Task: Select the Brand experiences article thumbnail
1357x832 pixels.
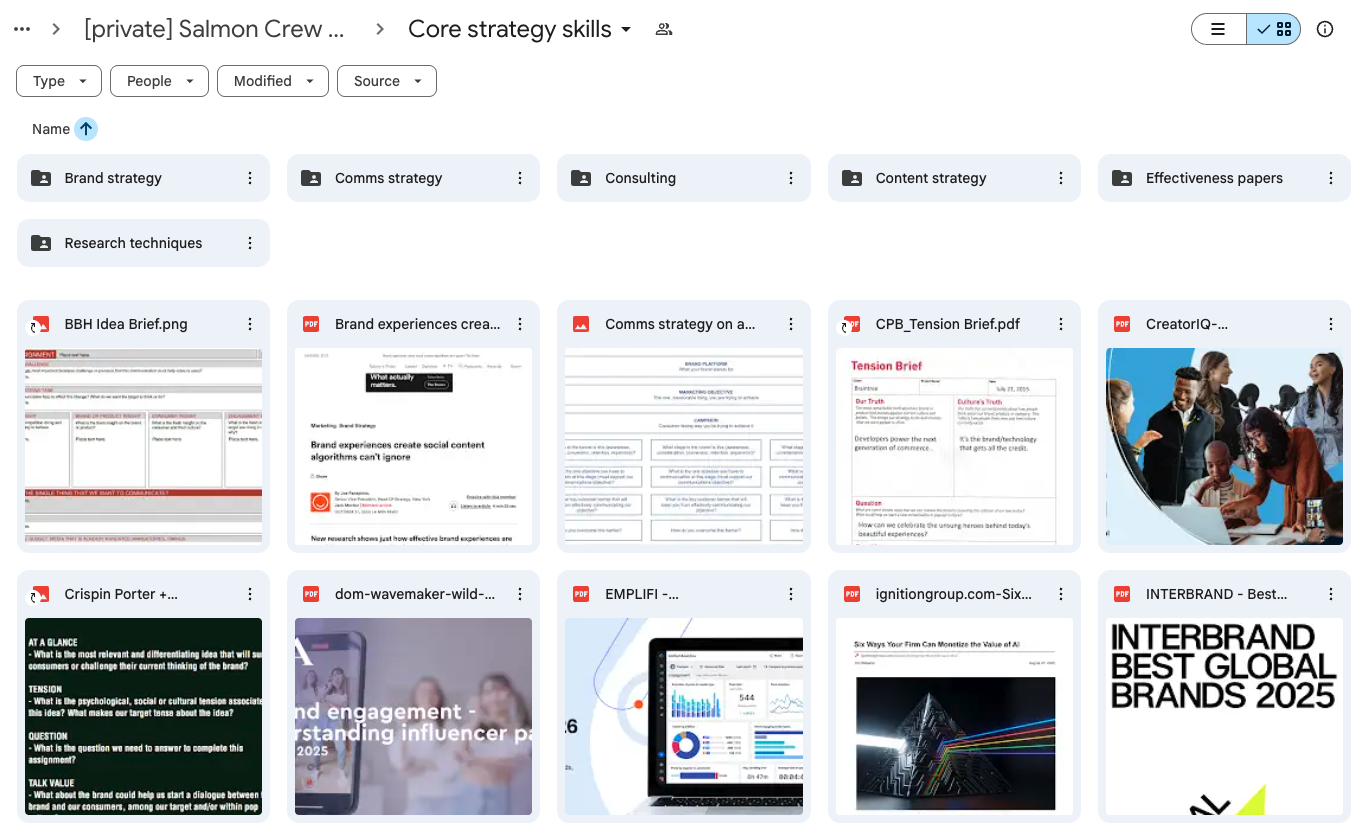Action: [413, 446]
